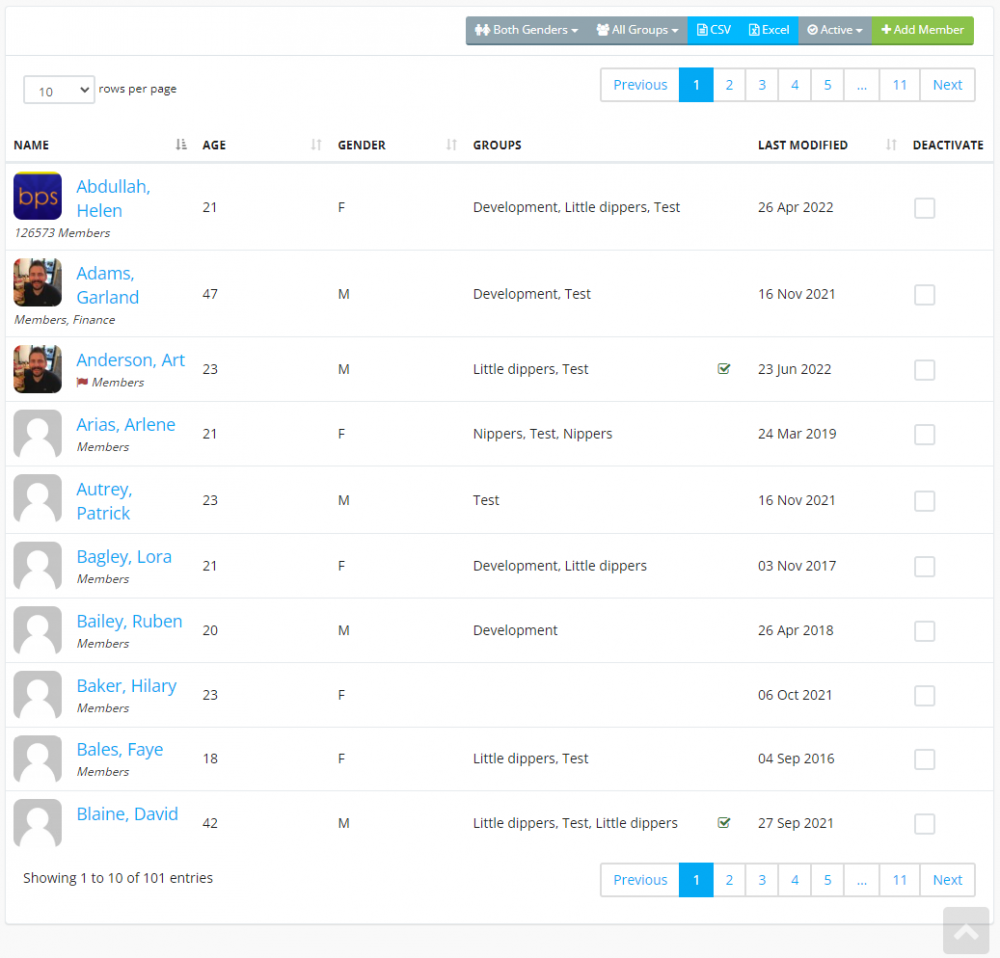Click the bps avatar for Abdullah, Helen

[x=37, y=196]
